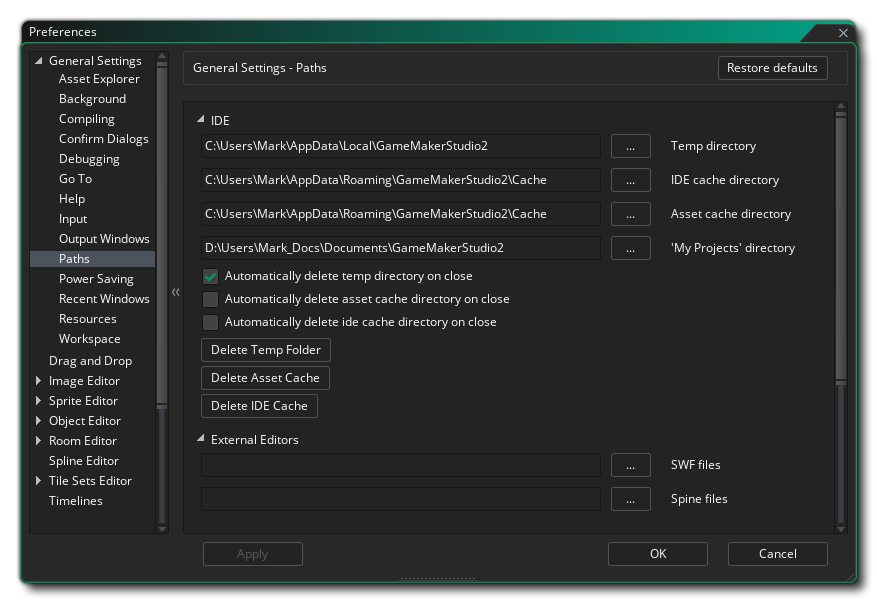This screenshot has width=877, height=603.
Task: Open folder browser for Asset cache directory
Action: [630, 214]
